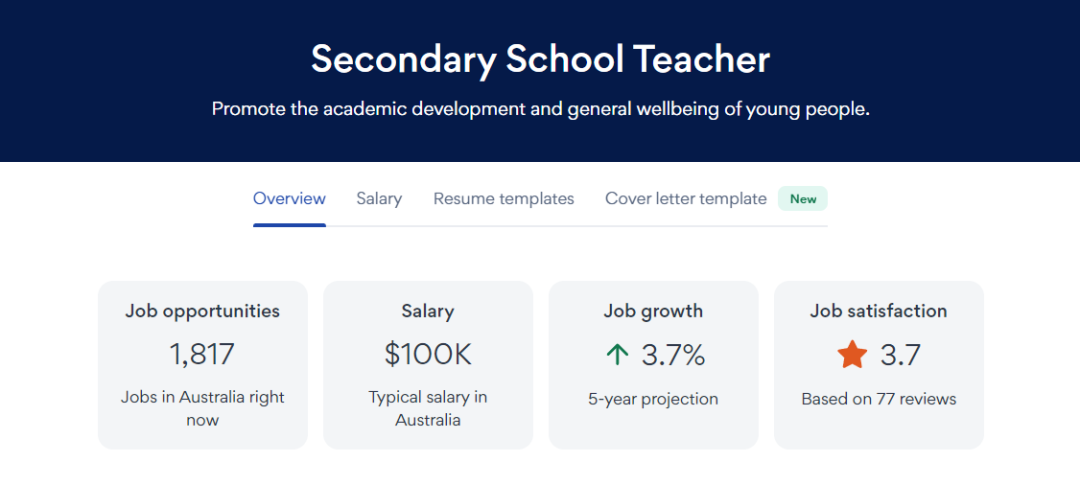Click the 3.7 rating next to star
This screenshot has width=1080, height=485.
tap(900, 355)
